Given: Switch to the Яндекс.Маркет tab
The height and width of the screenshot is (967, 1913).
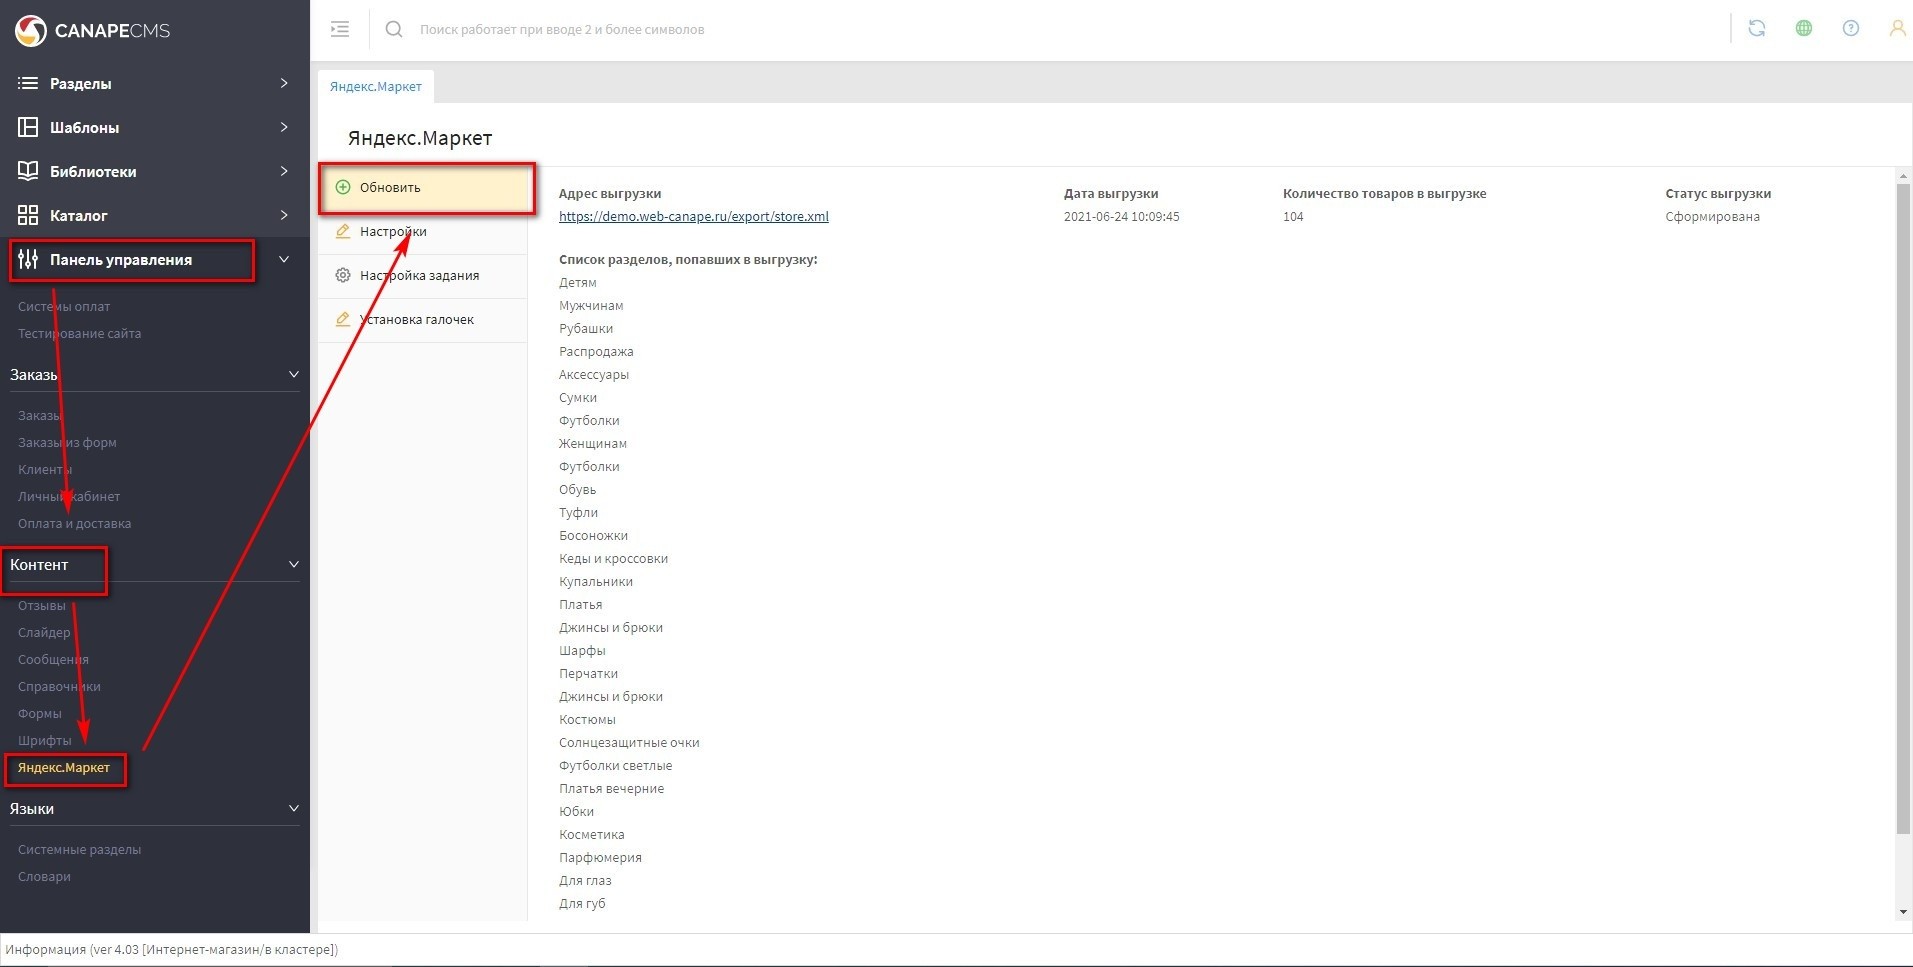Looking at the screenshot, I should point(376,87).
